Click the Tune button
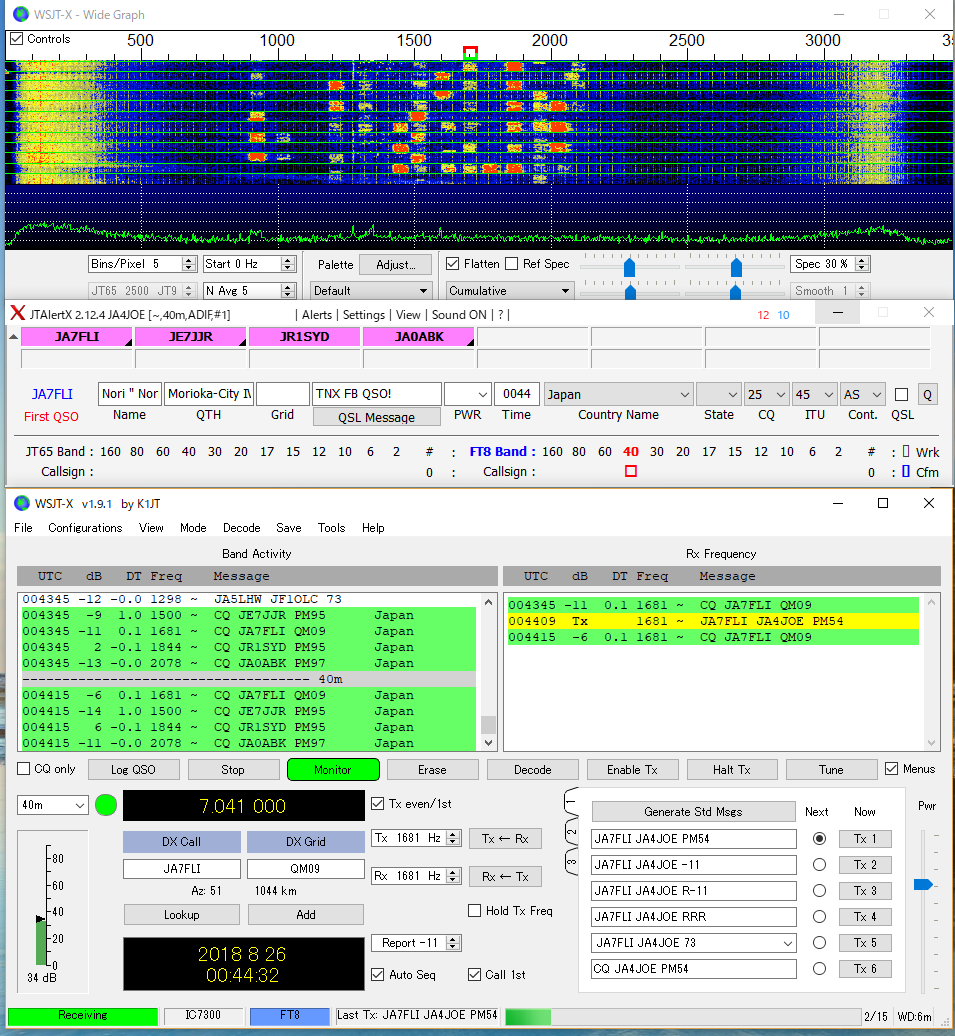Viewport: 955px width, 1036px height. pyautogui.click(x=831, y=770)
